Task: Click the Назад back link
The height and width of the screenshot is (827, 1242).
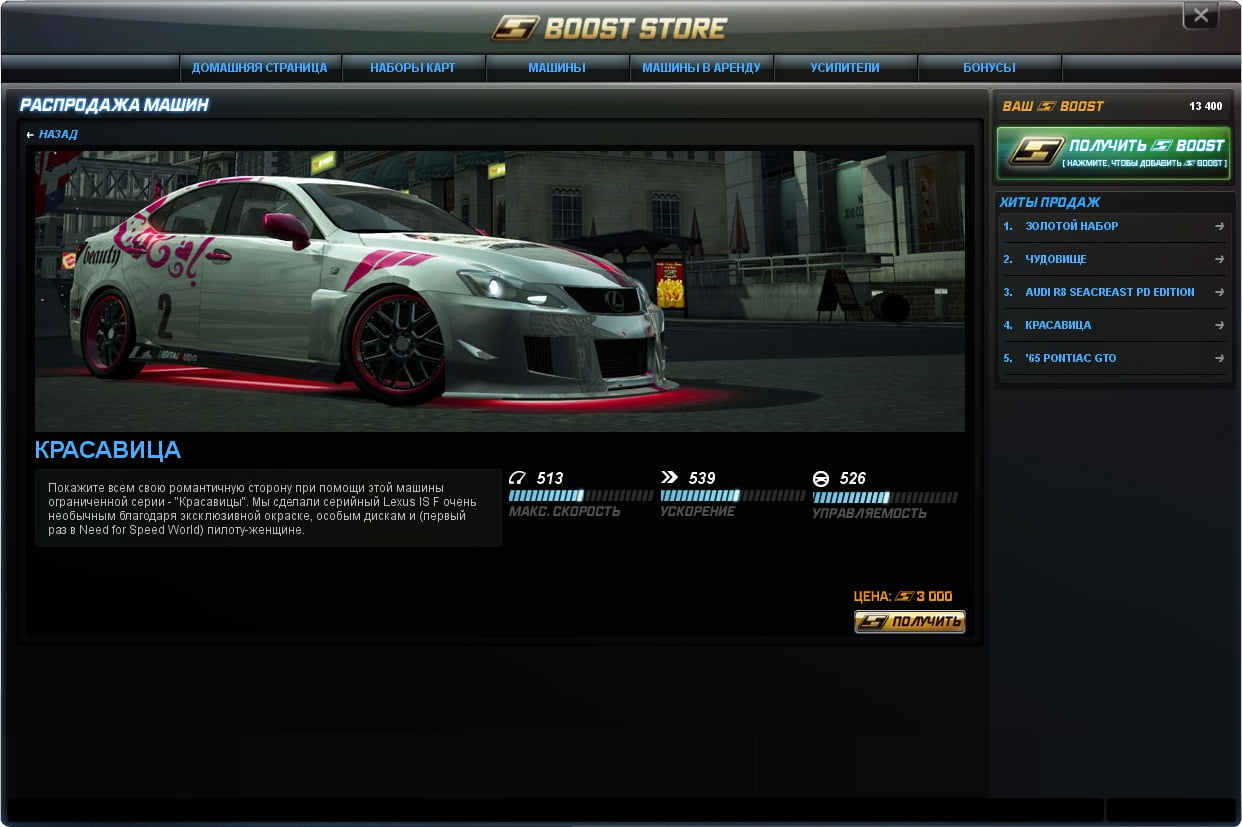Action: [x=58, y=134]
